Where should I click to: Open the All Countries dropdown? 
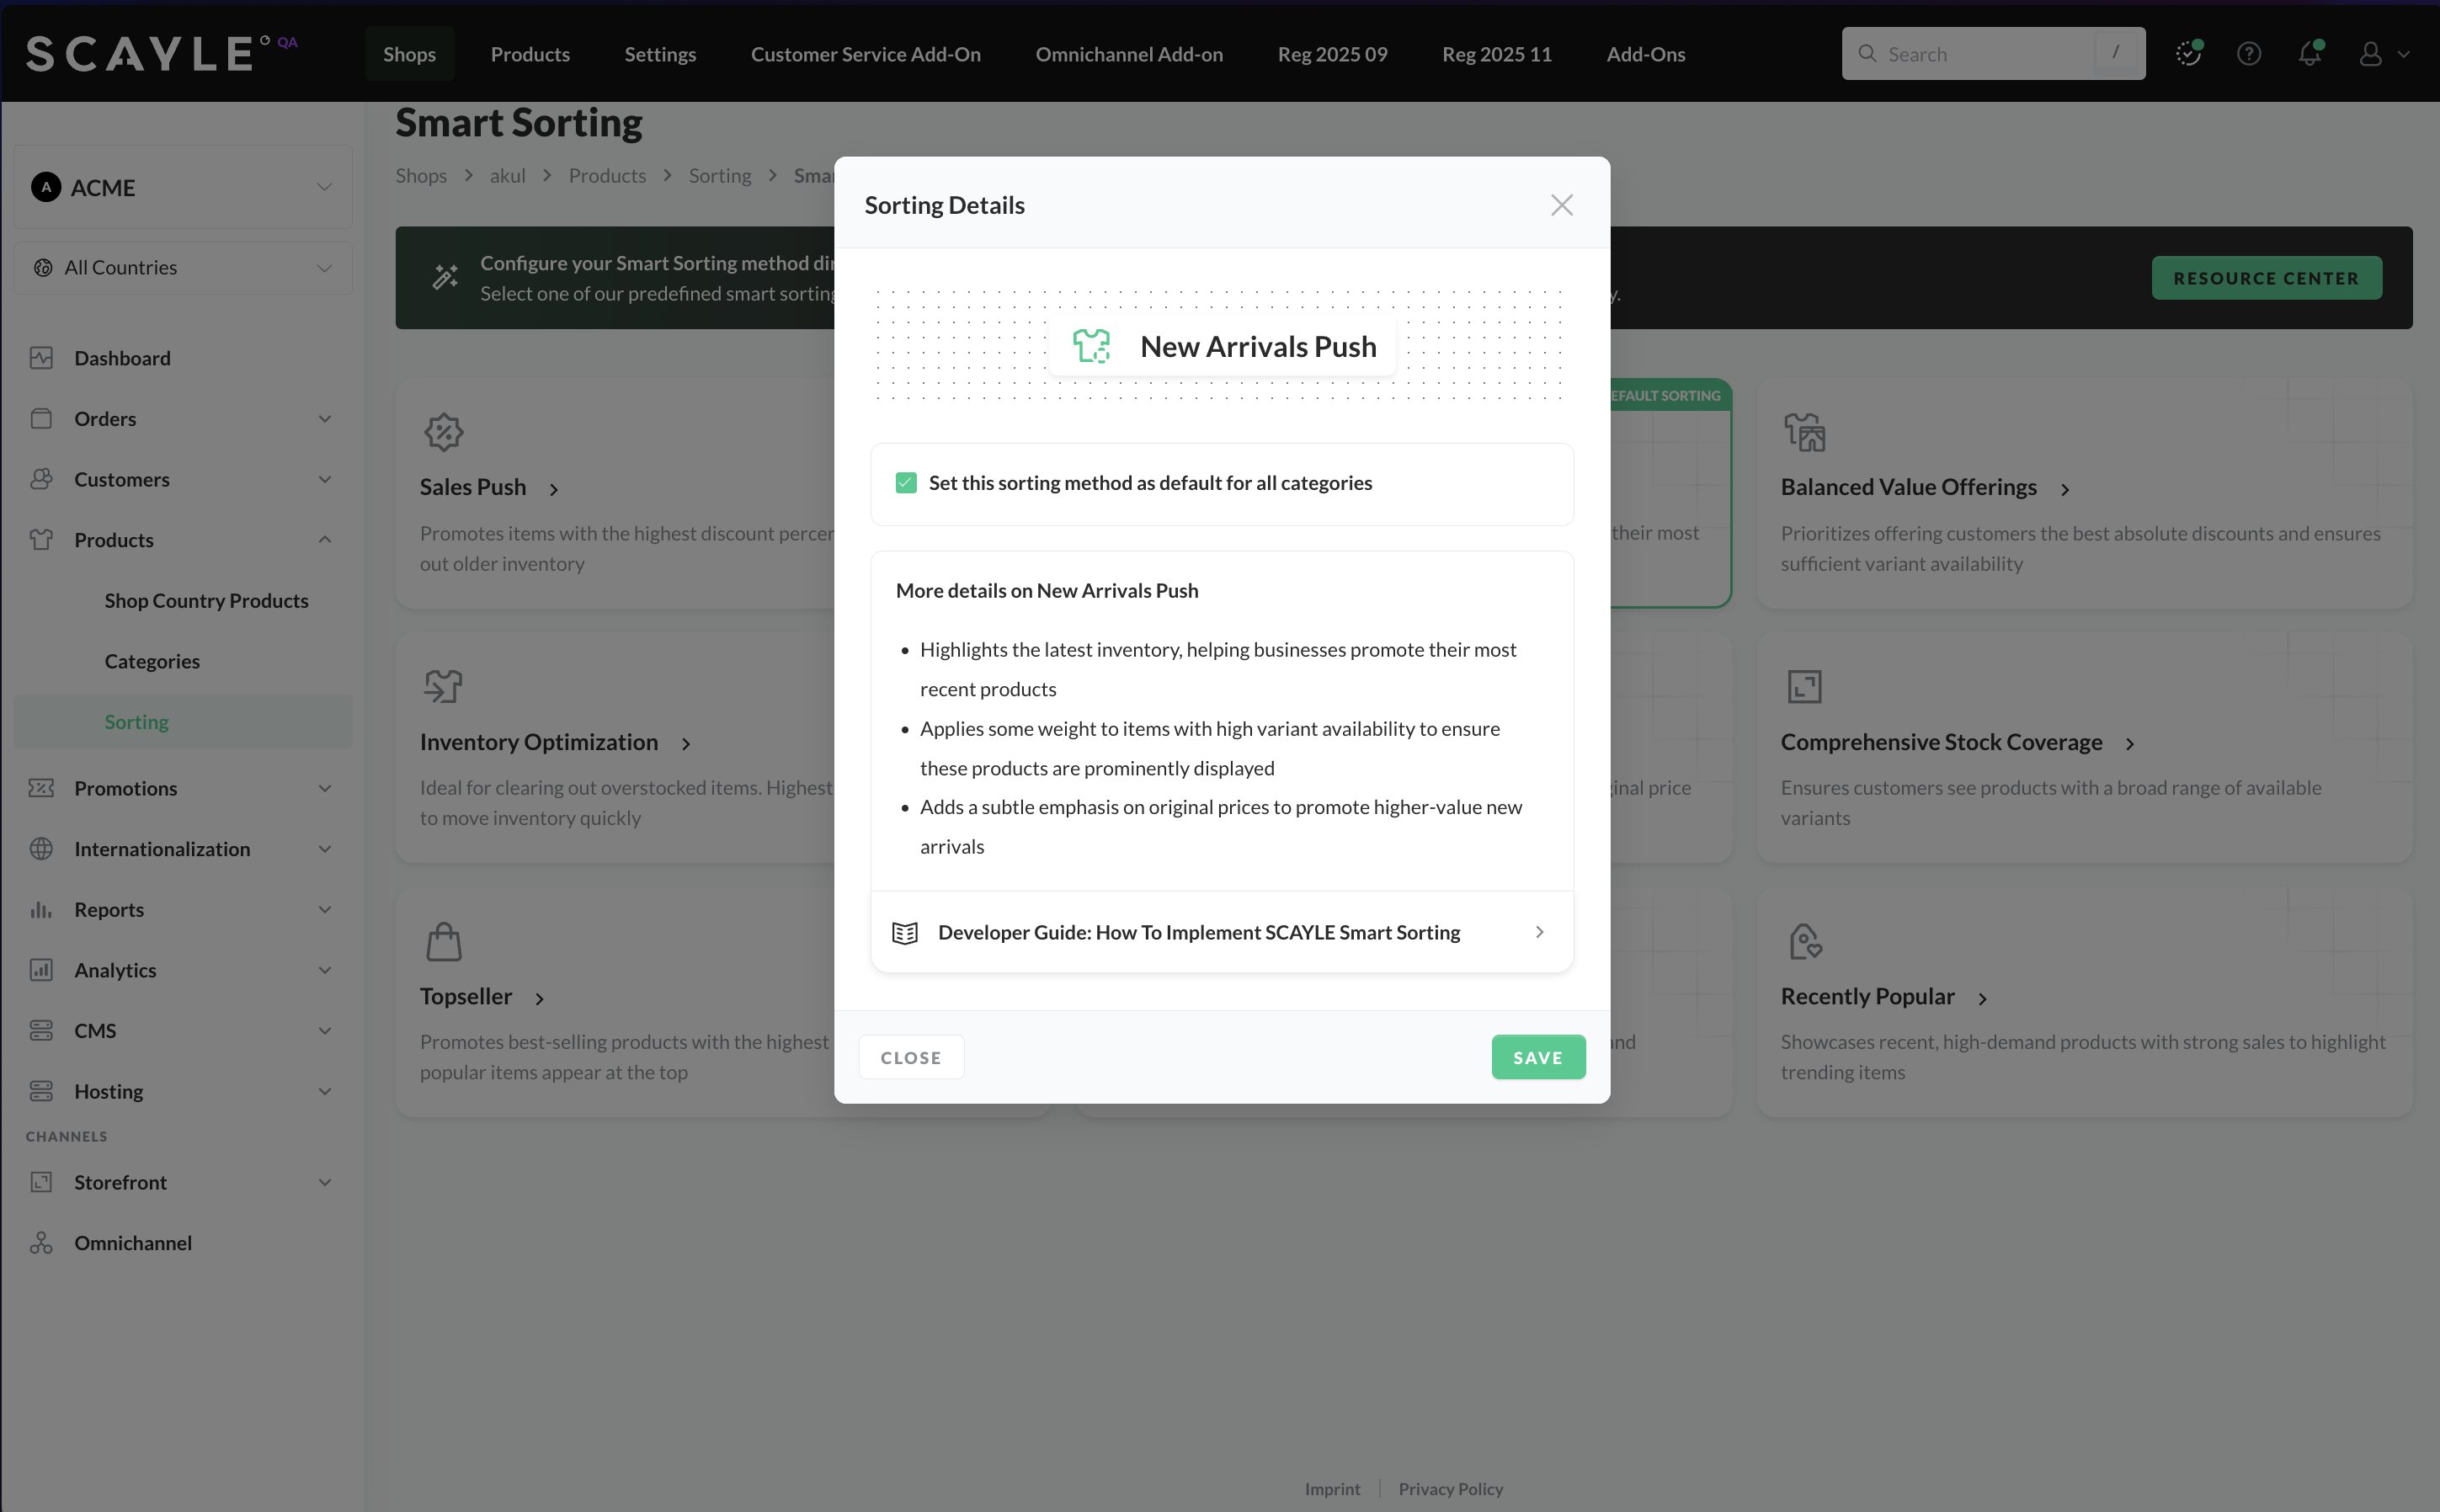click(x=184, y=267)
